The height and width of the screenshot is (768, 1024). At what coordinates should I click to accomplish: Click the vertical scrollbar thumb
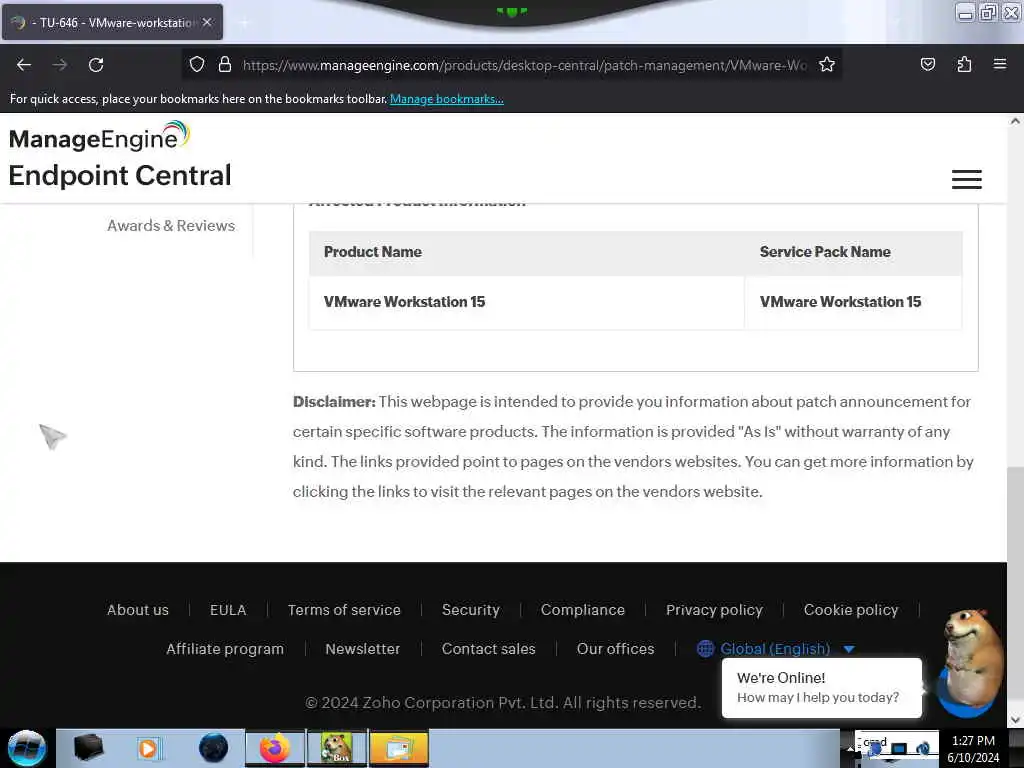click(x=1015, y=581)
